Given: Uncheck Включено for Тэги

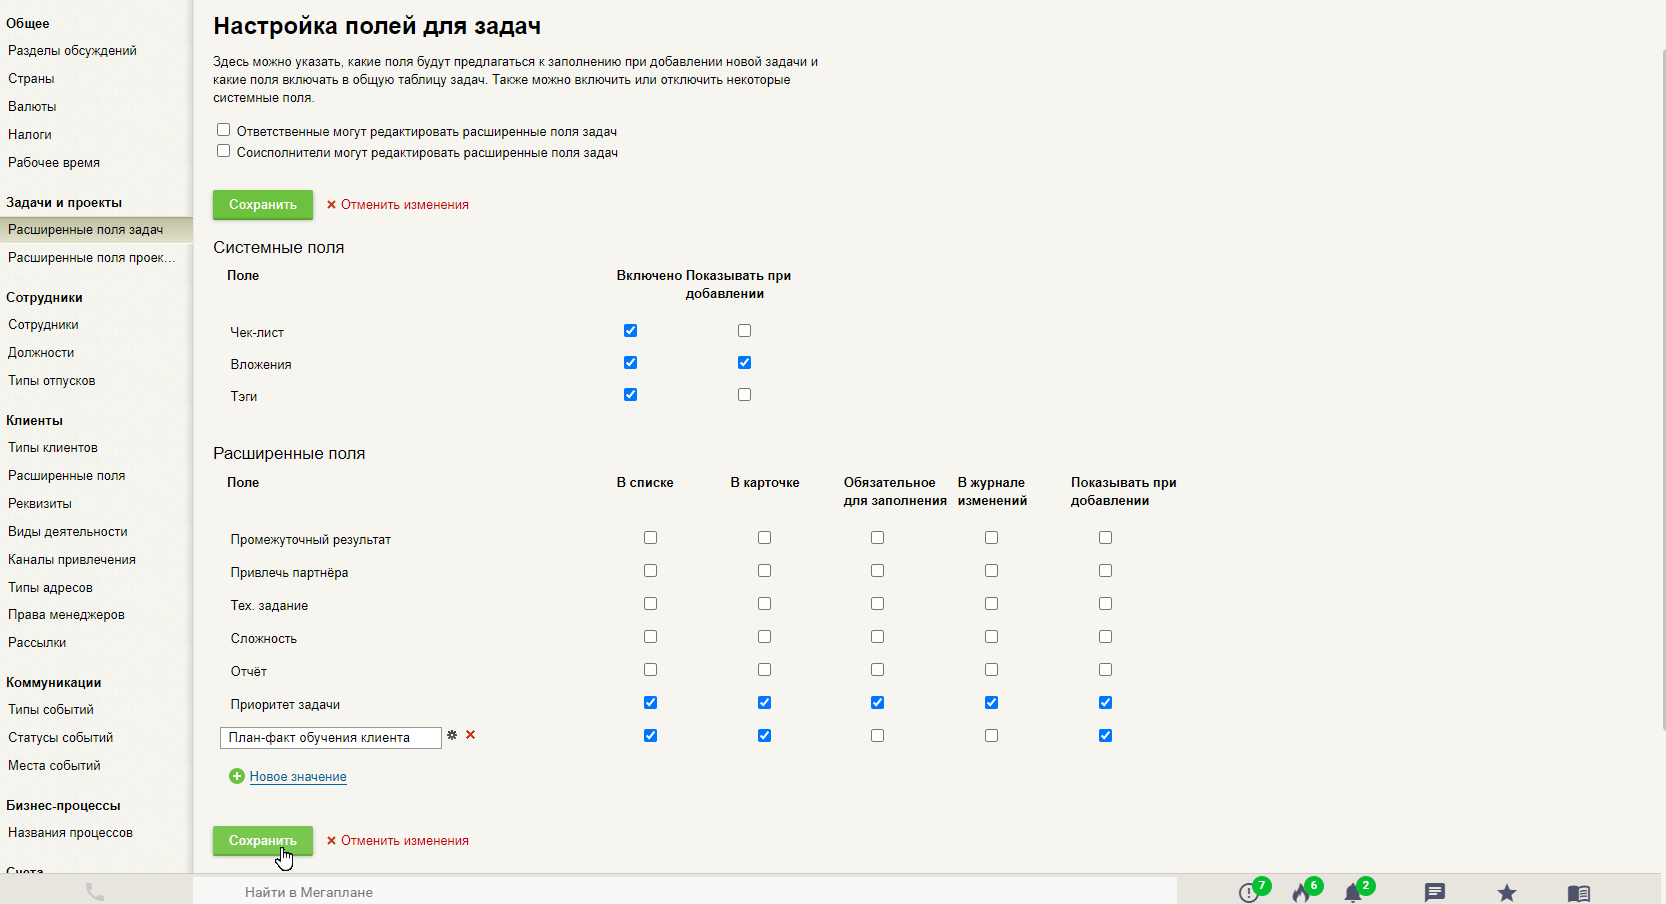Looking at the screenshot, I should 630,395.
